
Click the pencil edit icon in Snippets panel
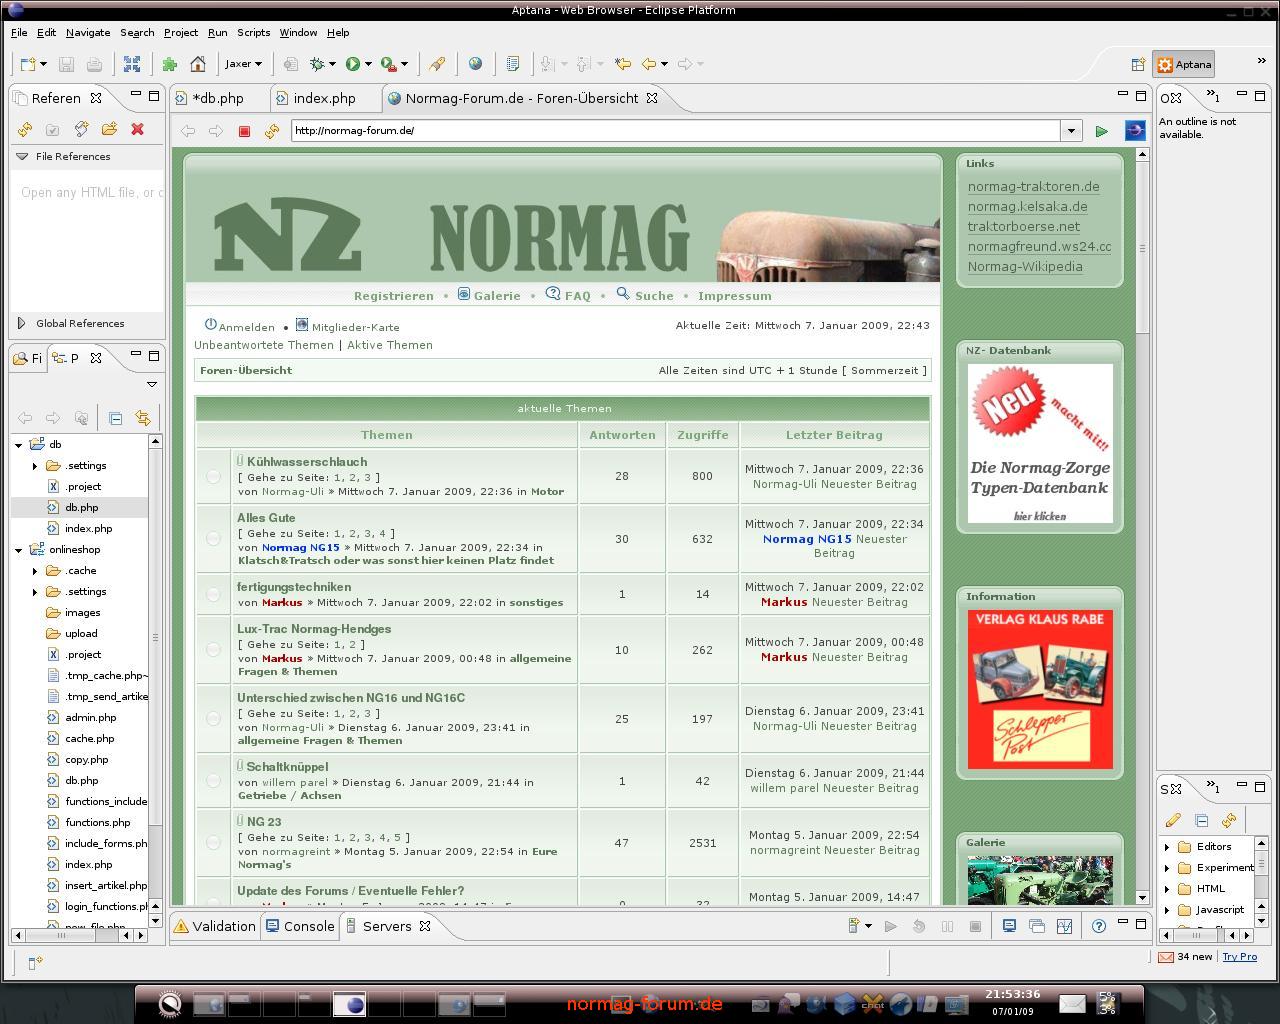tap(1173, 820)
